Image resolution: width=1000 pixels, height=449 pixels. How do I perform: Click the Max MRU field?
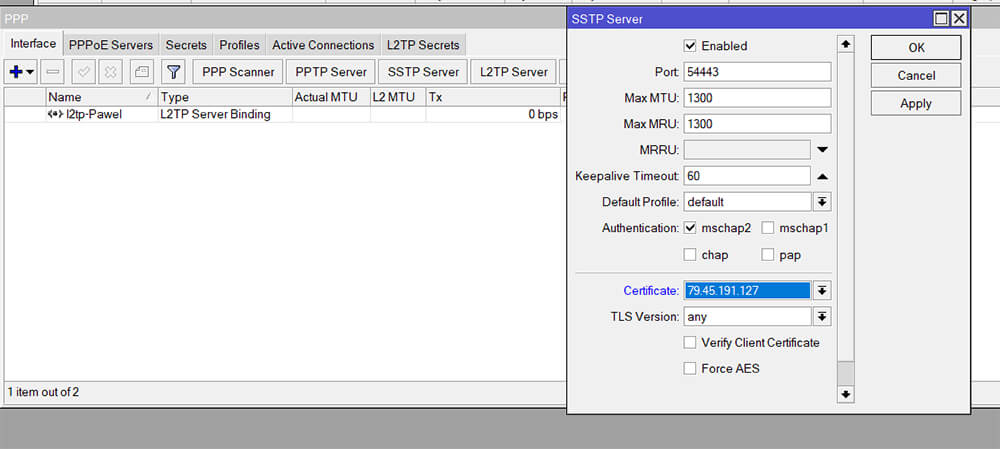pos(758,124)
